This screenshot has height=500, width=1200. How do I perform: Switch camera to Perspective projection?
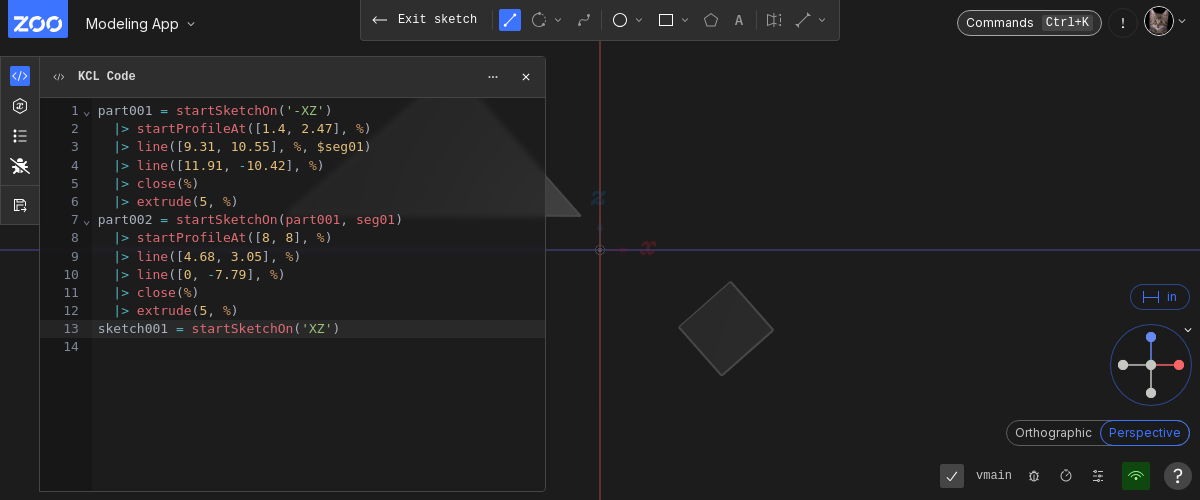click(x=1144, y=433)
